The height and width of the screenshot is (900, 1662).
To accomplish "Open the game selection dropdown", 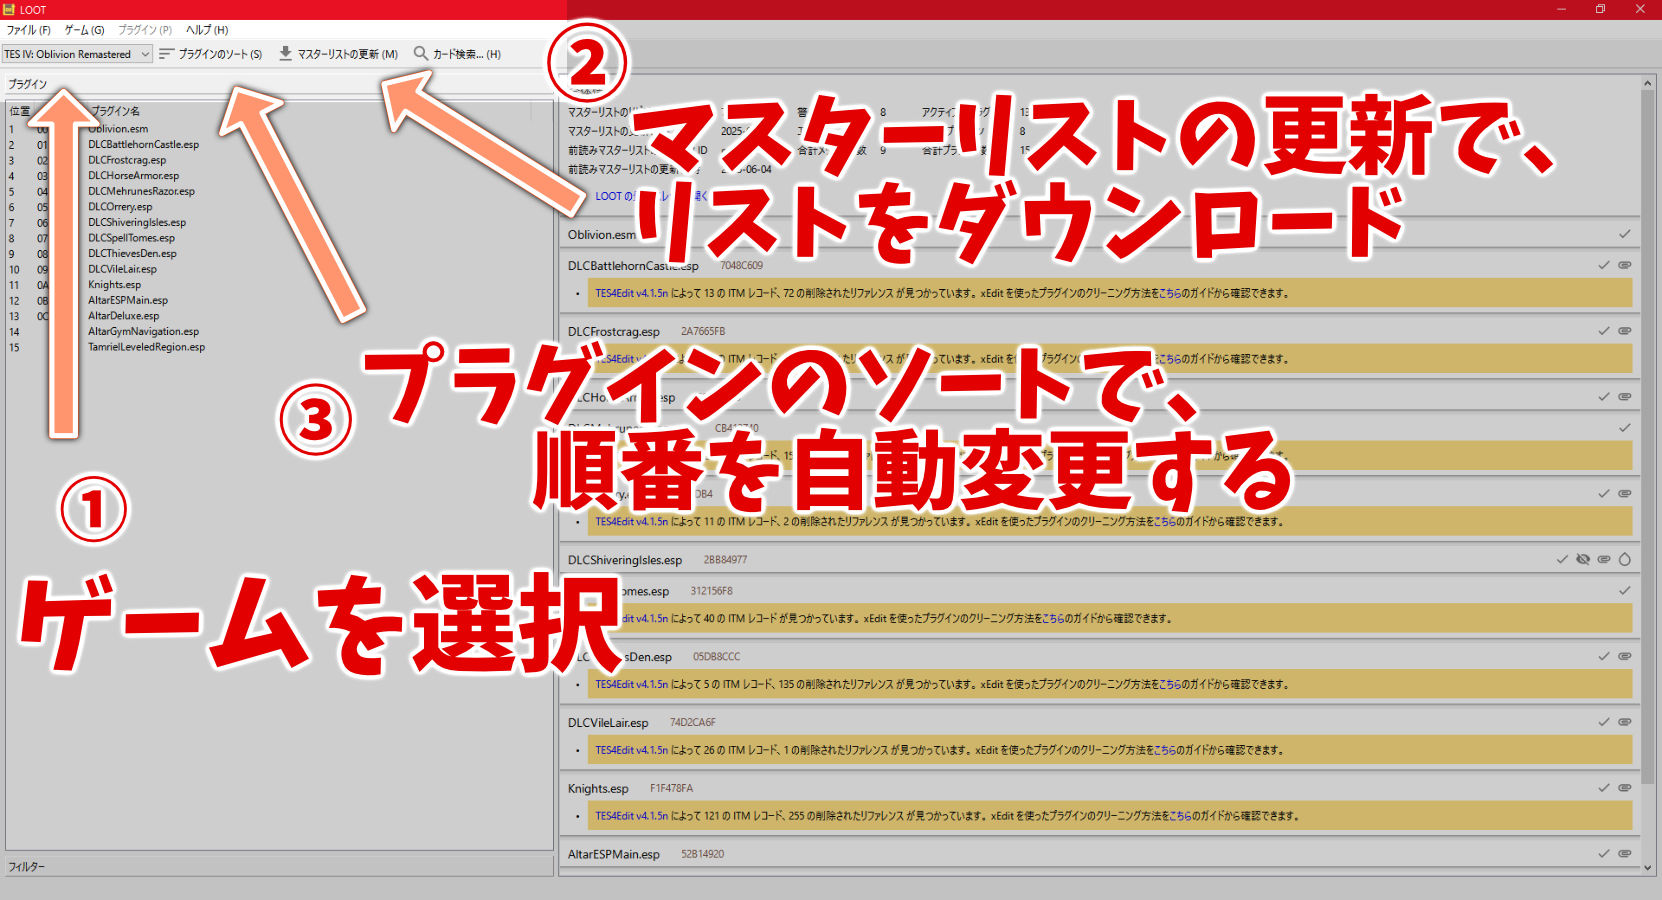I will pos(77,54).
